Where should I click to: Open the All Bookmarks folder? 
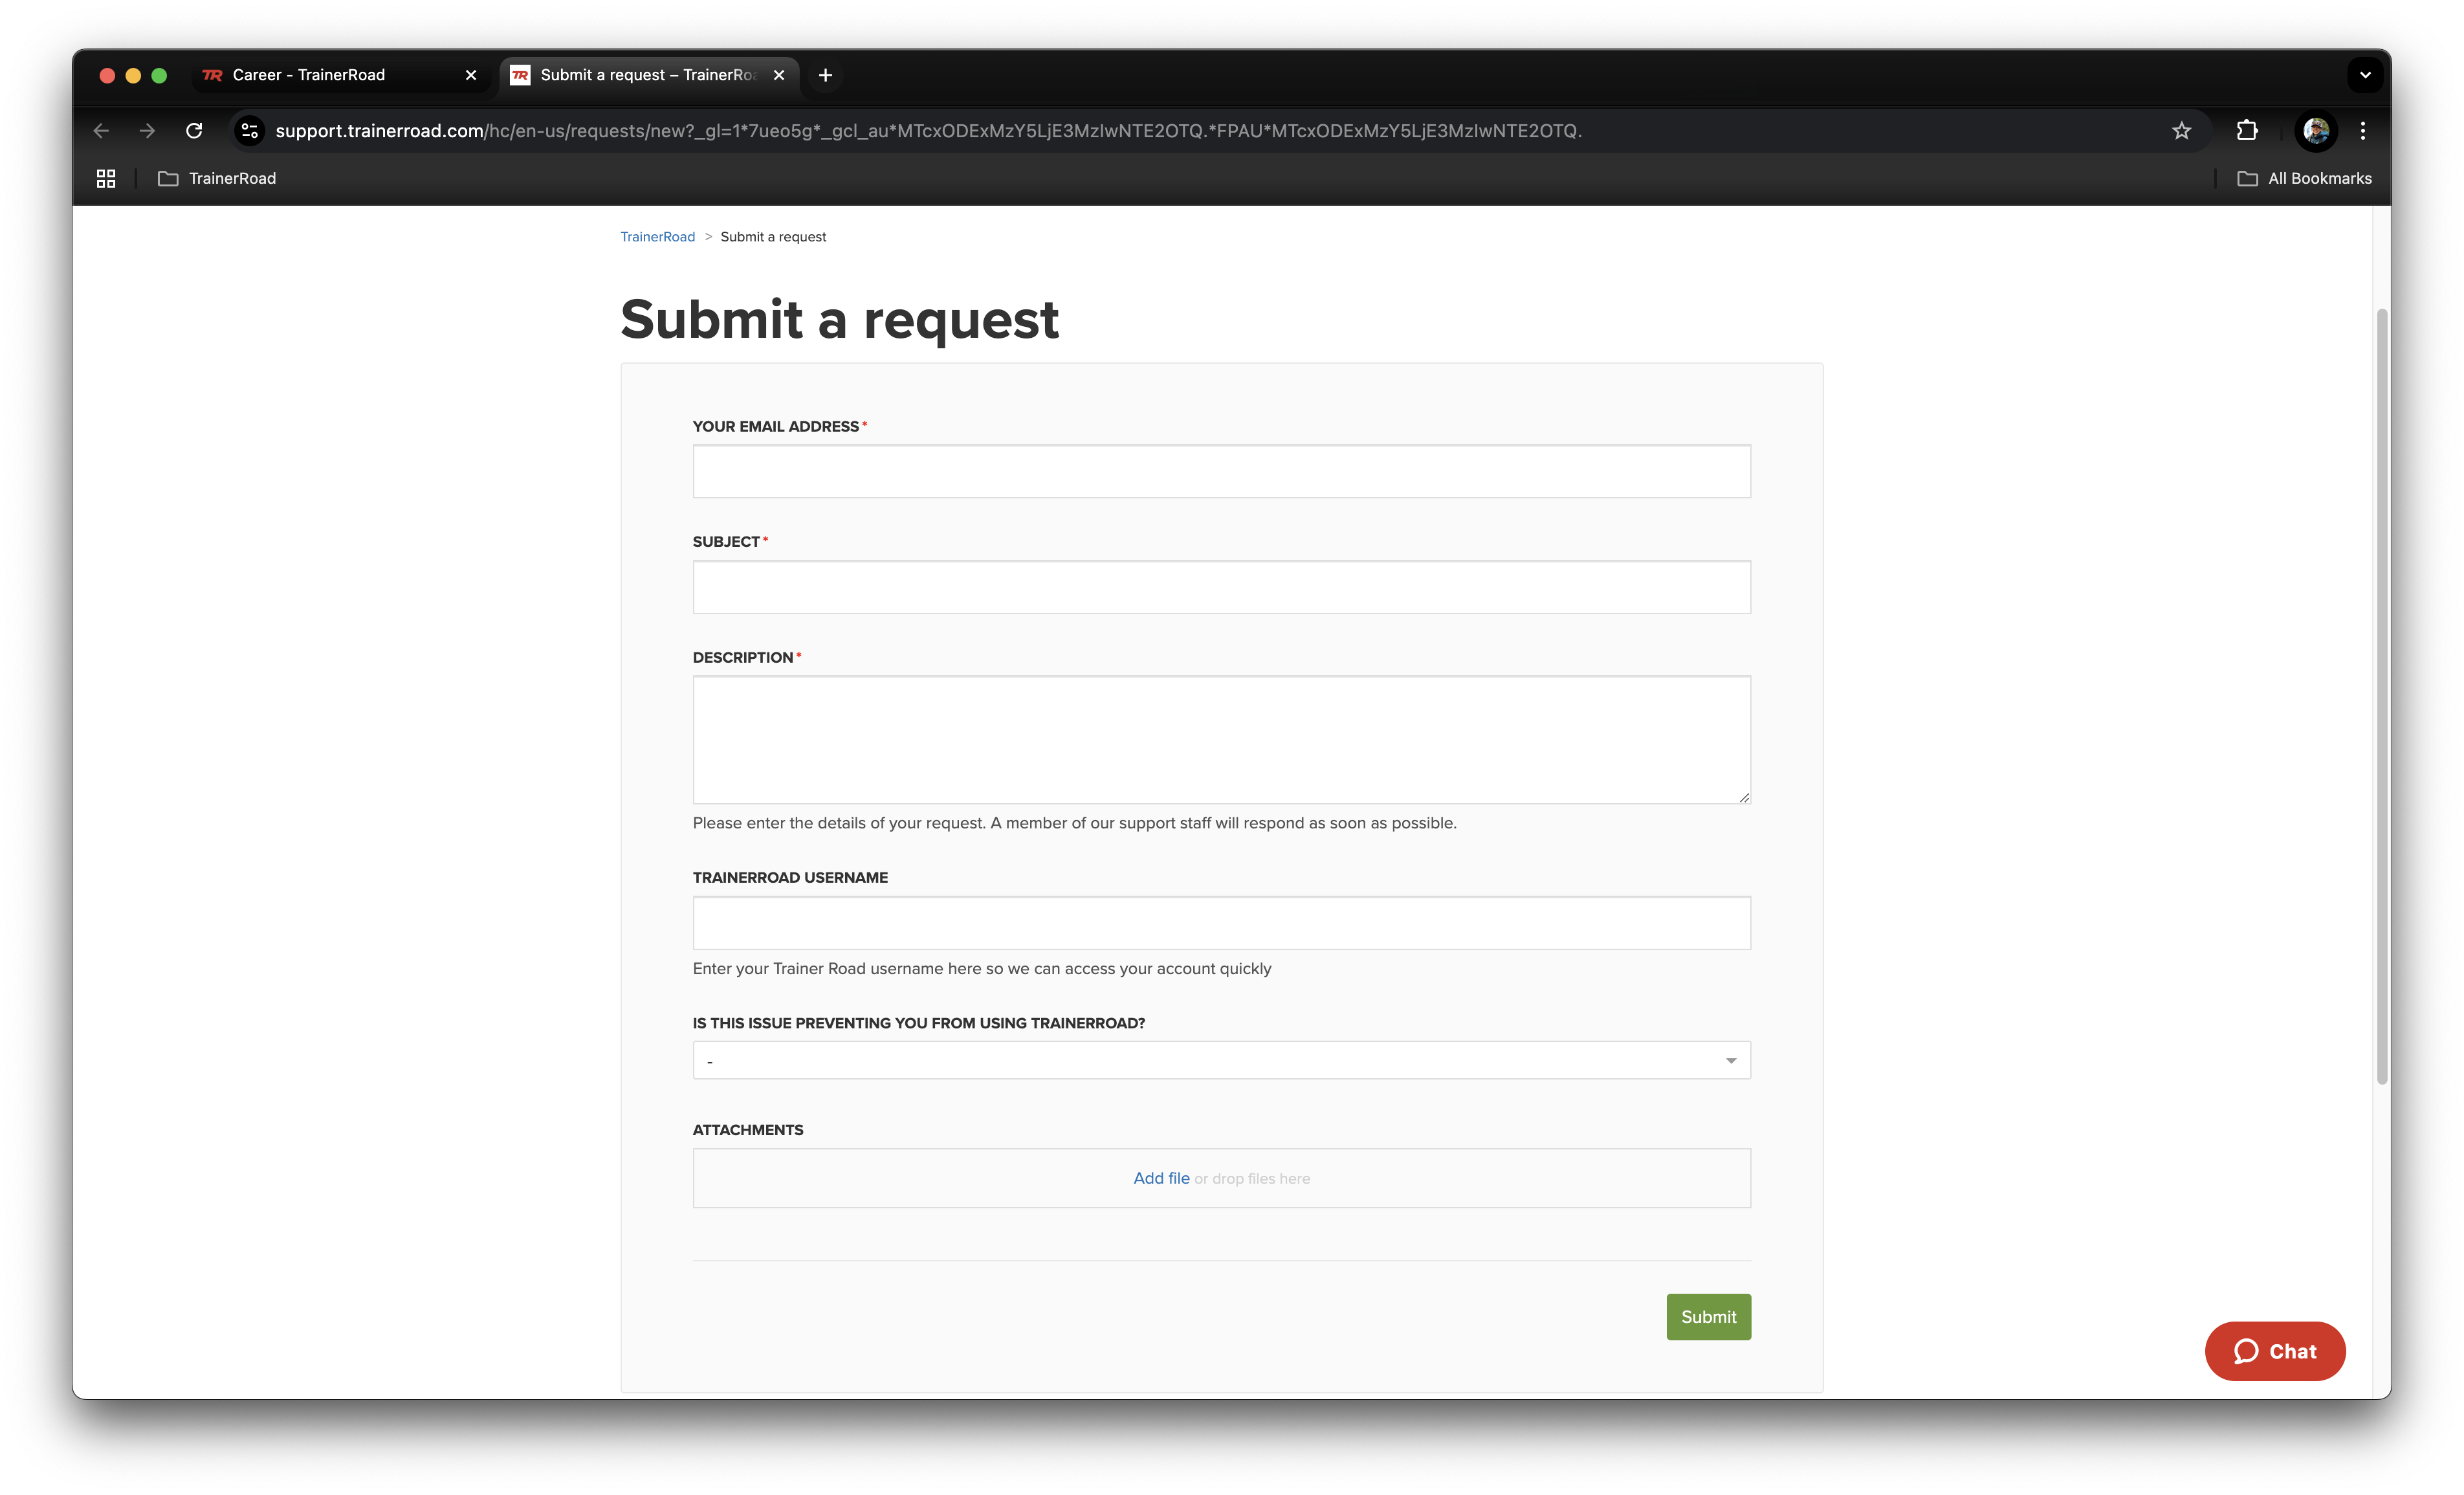[x=2304, y=178]
